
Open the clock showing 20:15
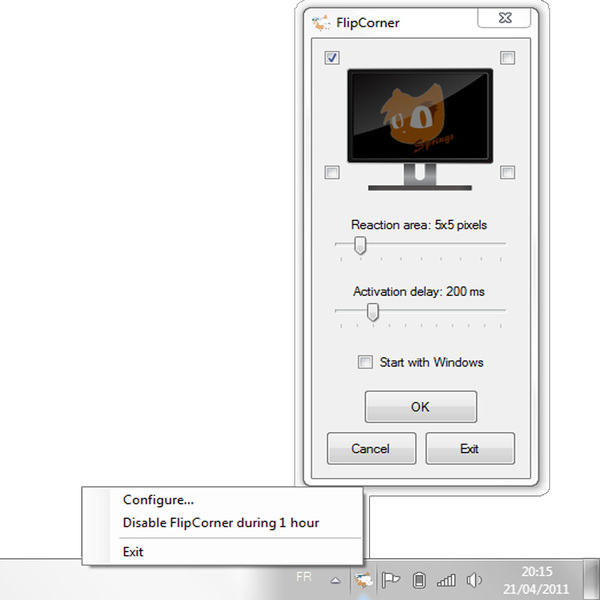point(536,580)
